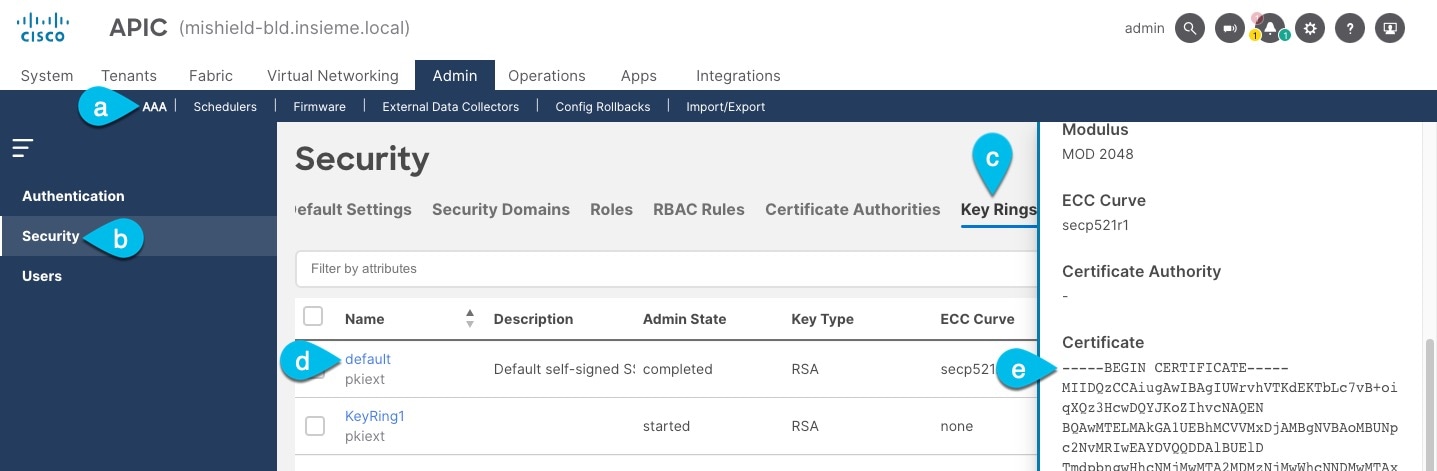The width and height of the screenshot is (1437, 471).
Task: Select the Admin menu tab
Action: [x=455, y=75]
